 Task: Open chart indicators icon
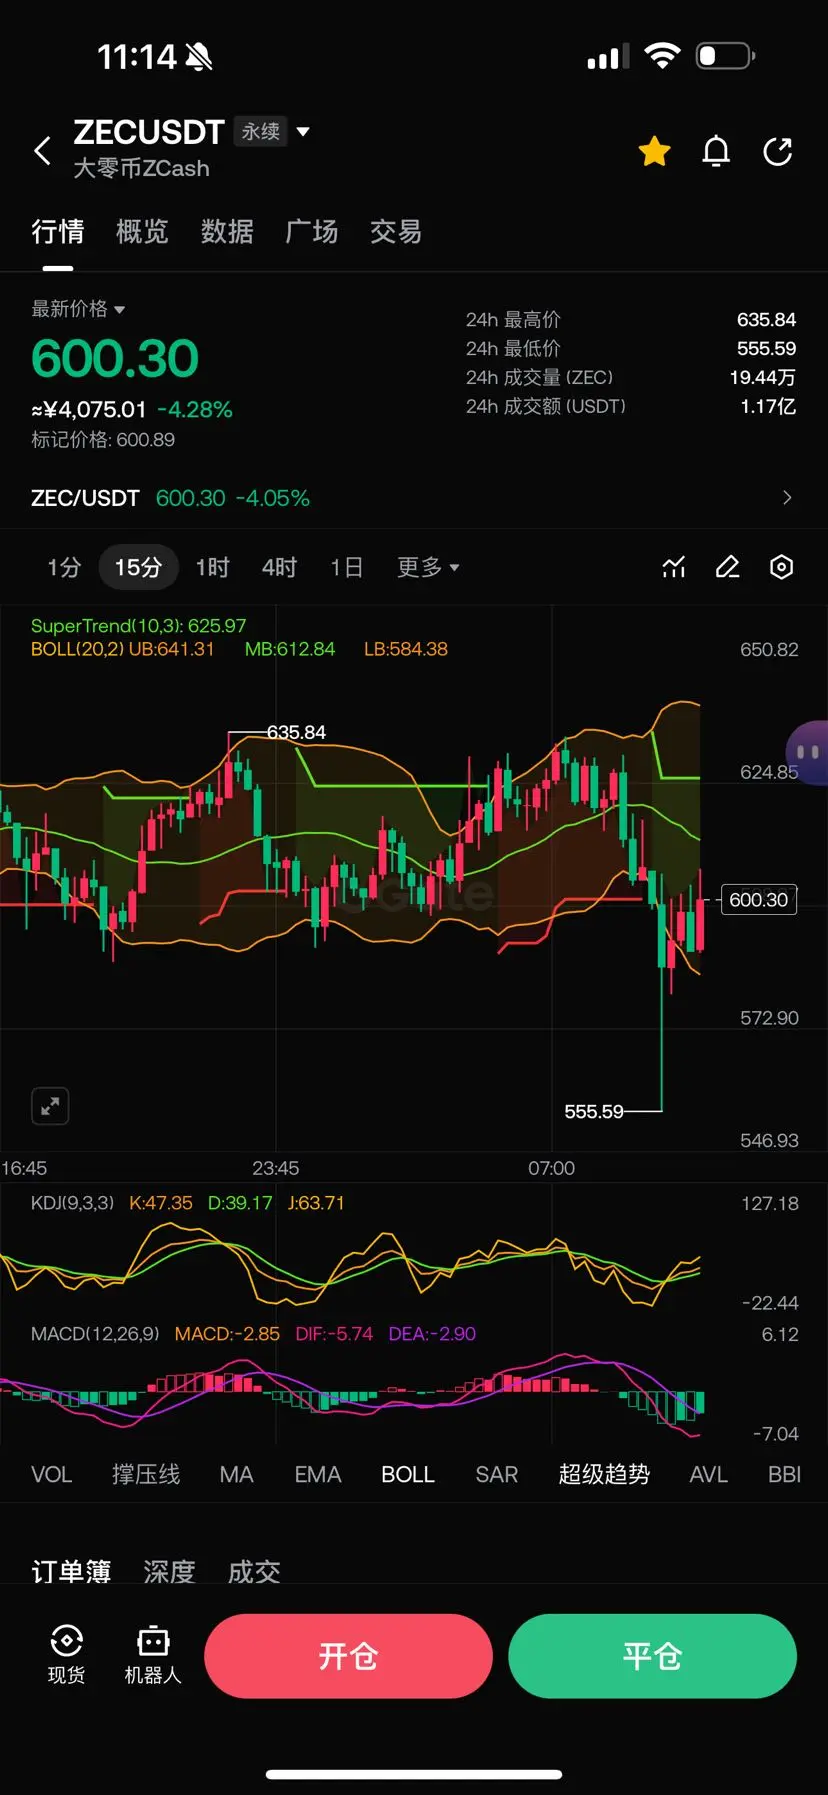click(674, 567)
